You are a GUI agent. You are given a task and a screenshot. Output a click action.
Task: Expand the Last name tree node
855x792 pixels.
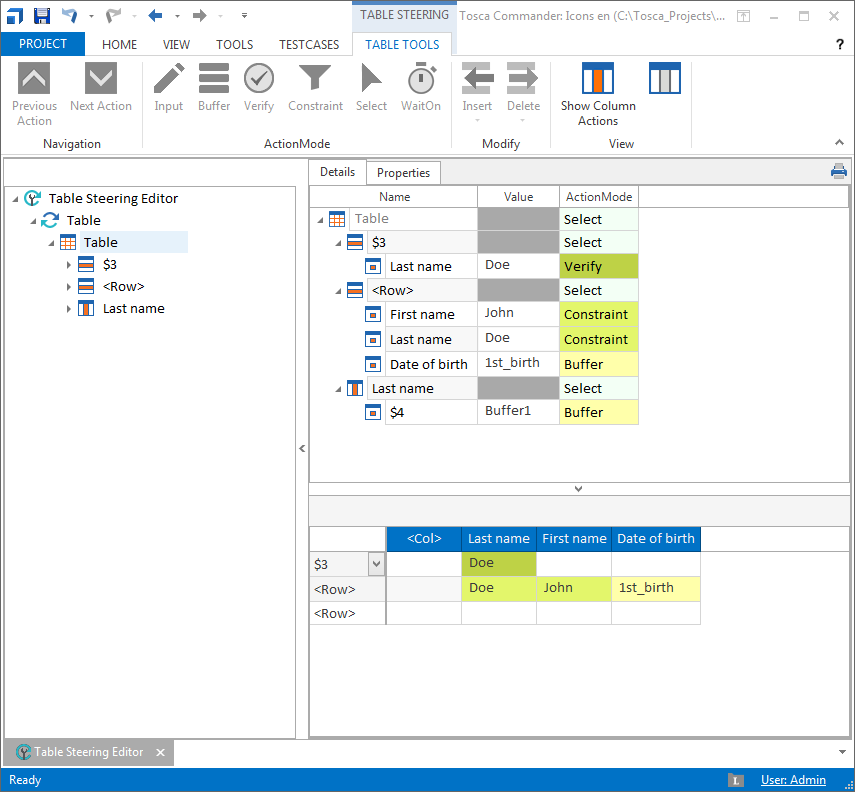tap(68, 309)
